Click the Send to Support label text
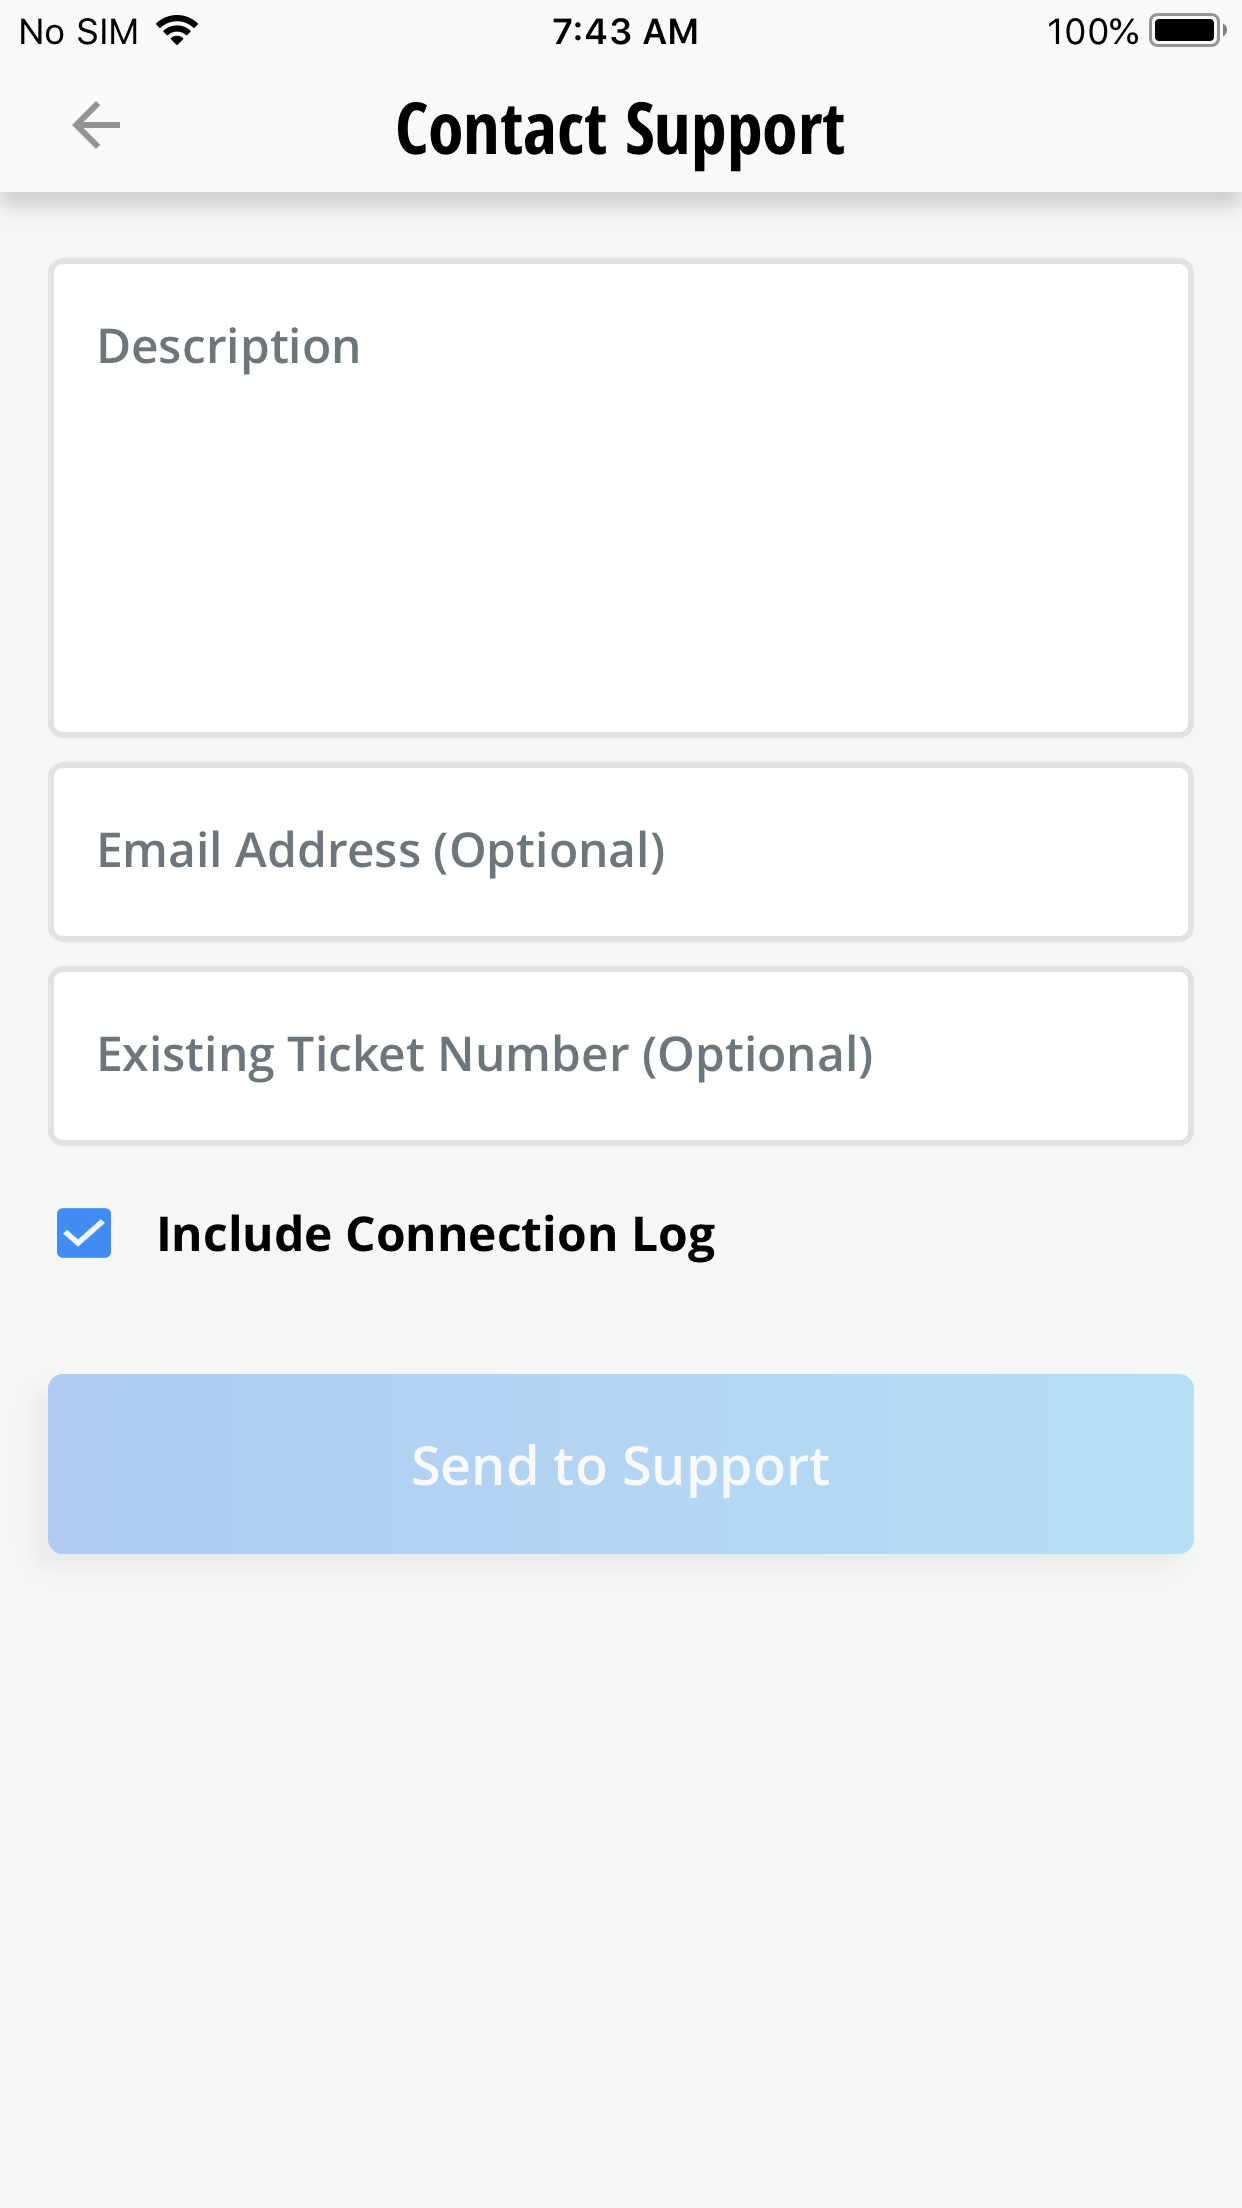1242x2208 pixels. pyautogui.click(x=620, y=1466)
